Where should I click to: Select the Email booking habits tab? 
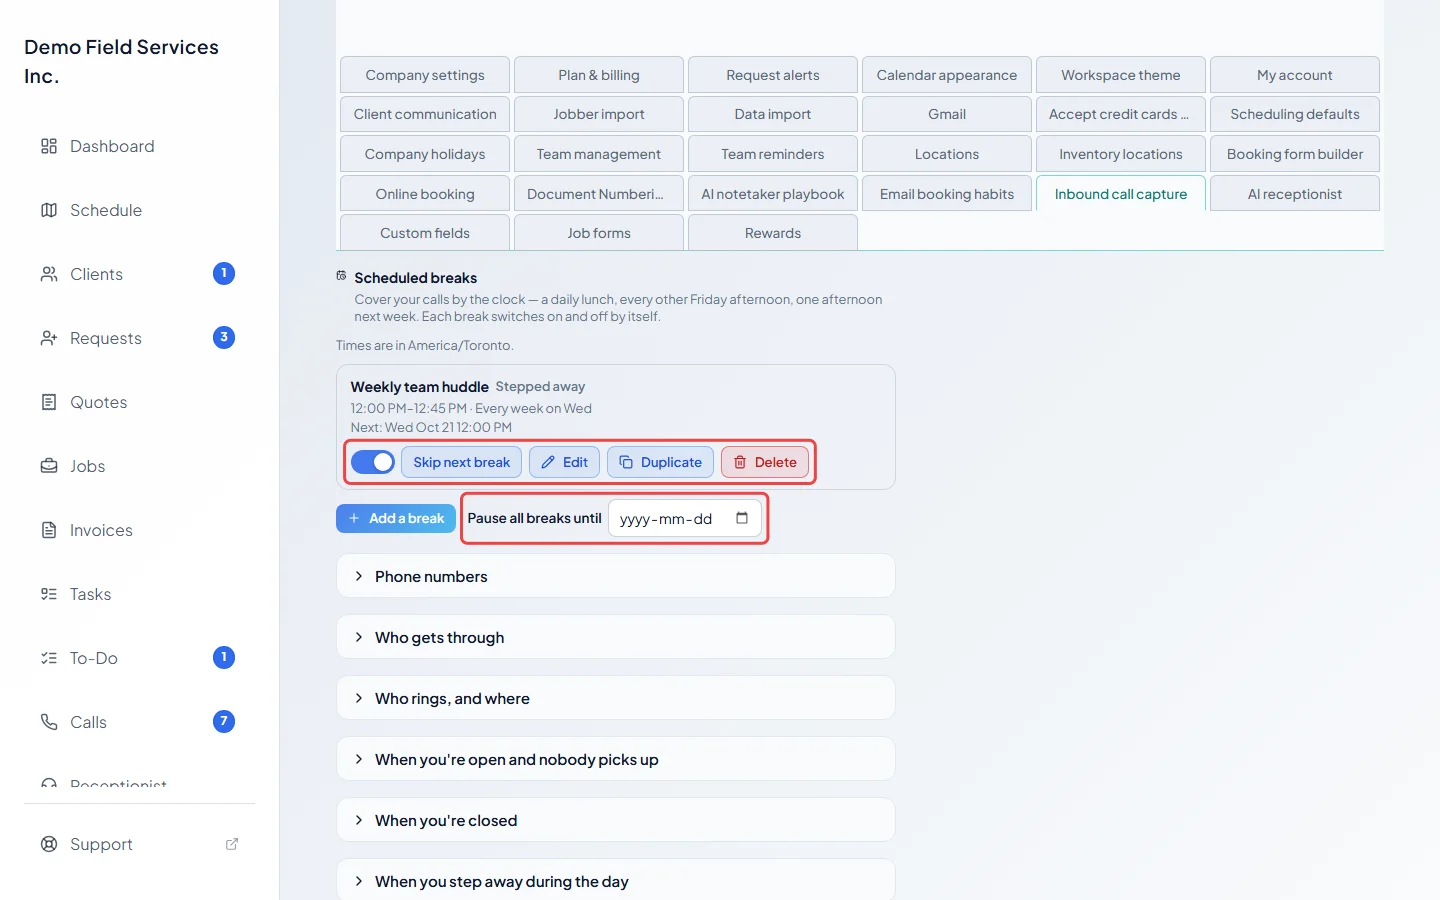[947, 194]
